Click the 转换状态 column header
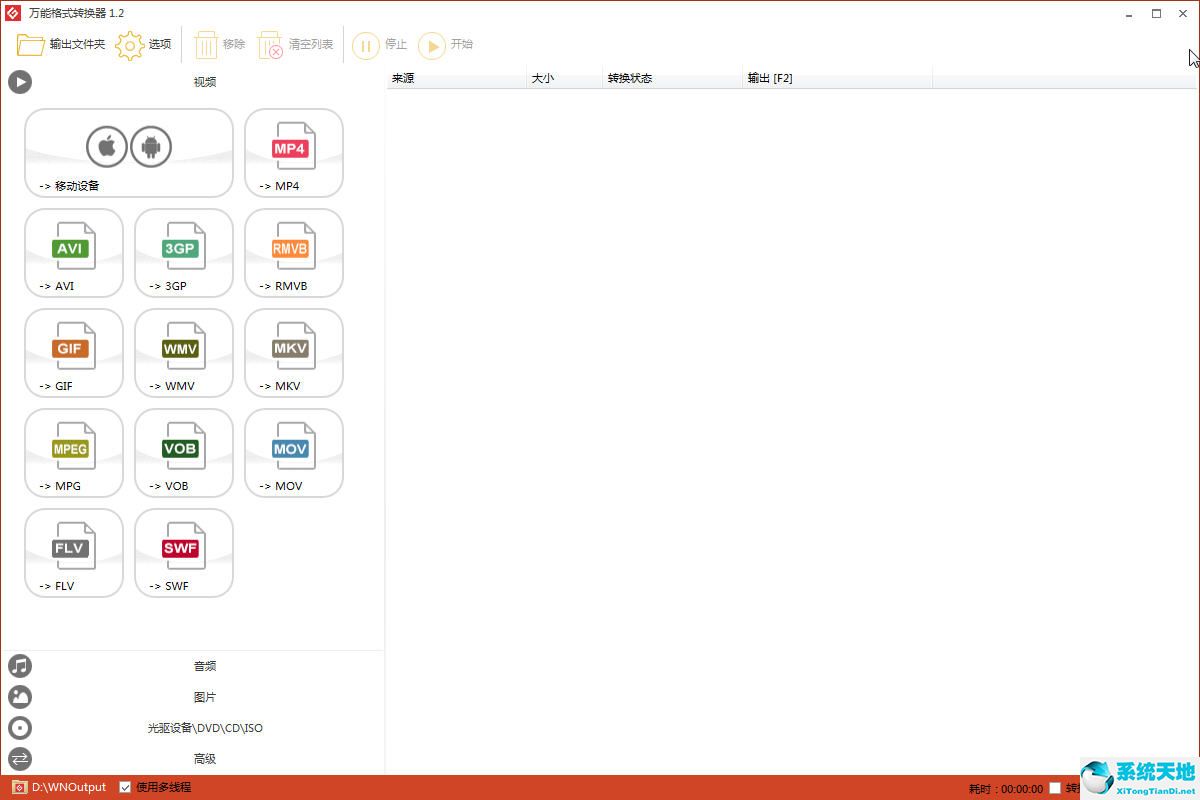Viewport: 1200px width, 800px height. click(x=673, y=78)
